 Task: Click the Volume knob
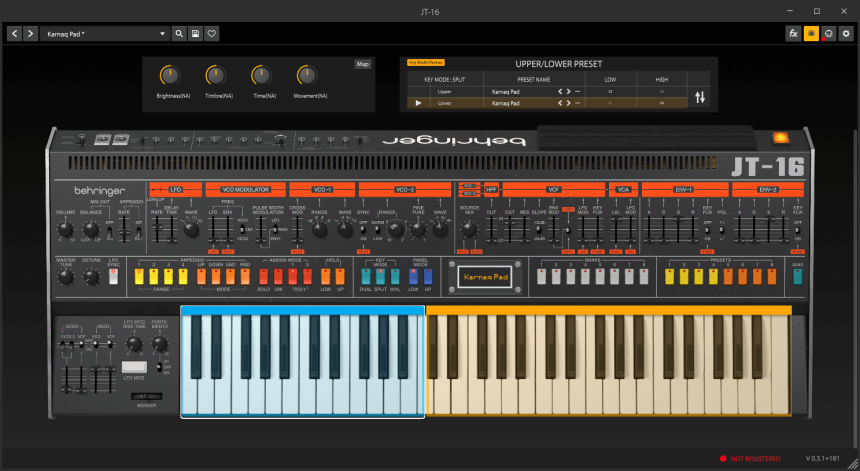pos(66,229)
